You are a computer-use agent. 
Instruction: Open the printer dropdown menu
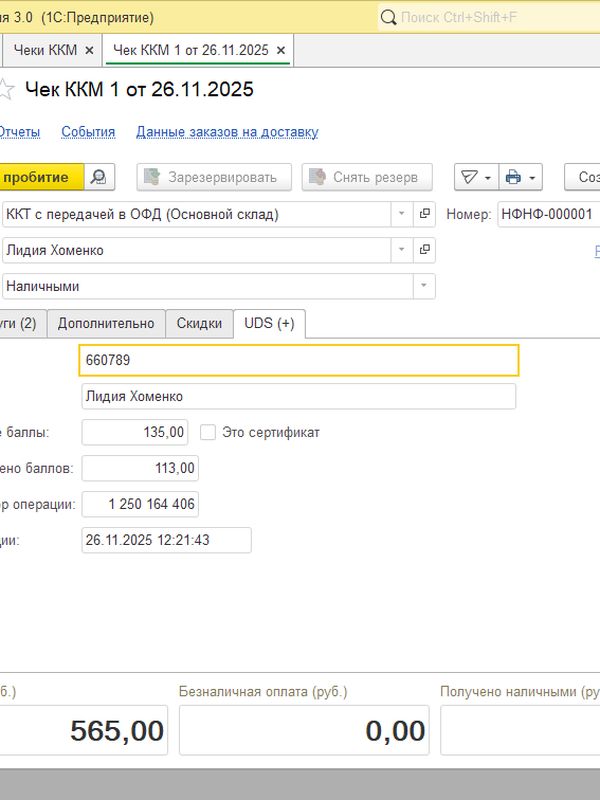520,177
